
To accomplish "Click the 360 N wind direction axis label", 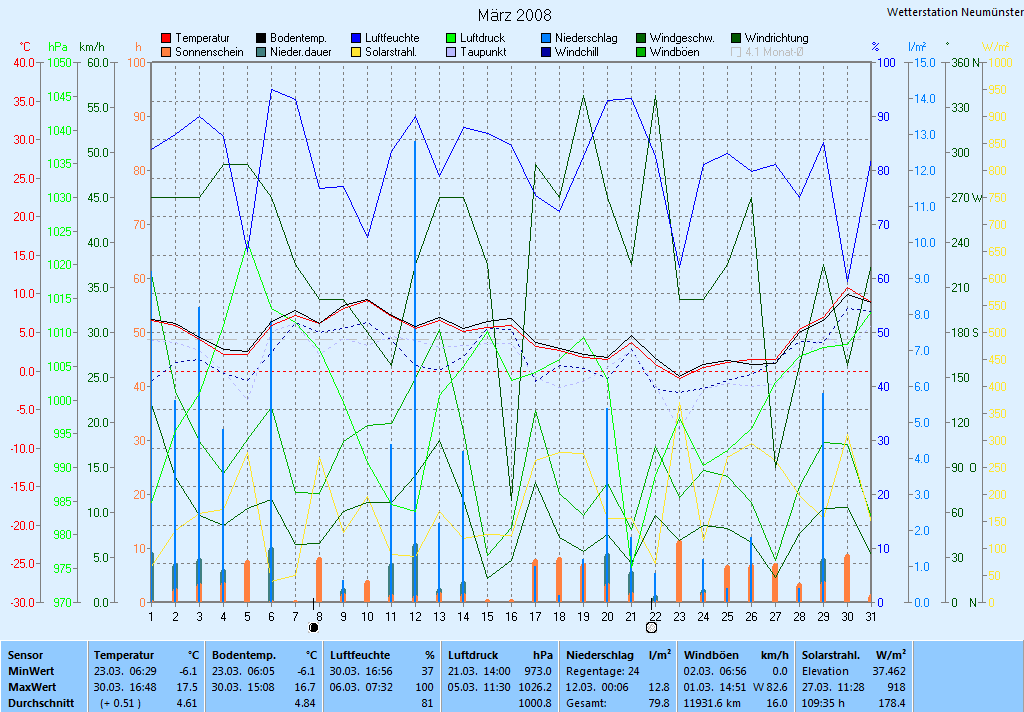I will tap(966, 63).
